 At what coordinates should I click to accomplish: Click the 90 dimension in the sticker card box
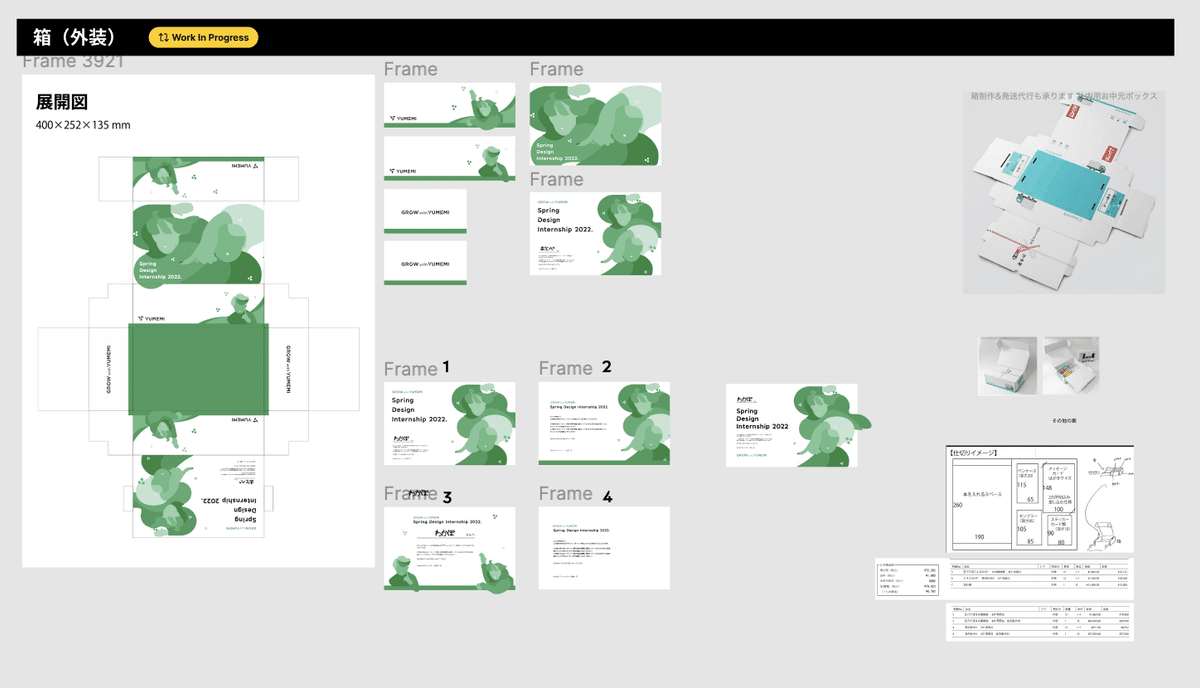(1050, 533)
